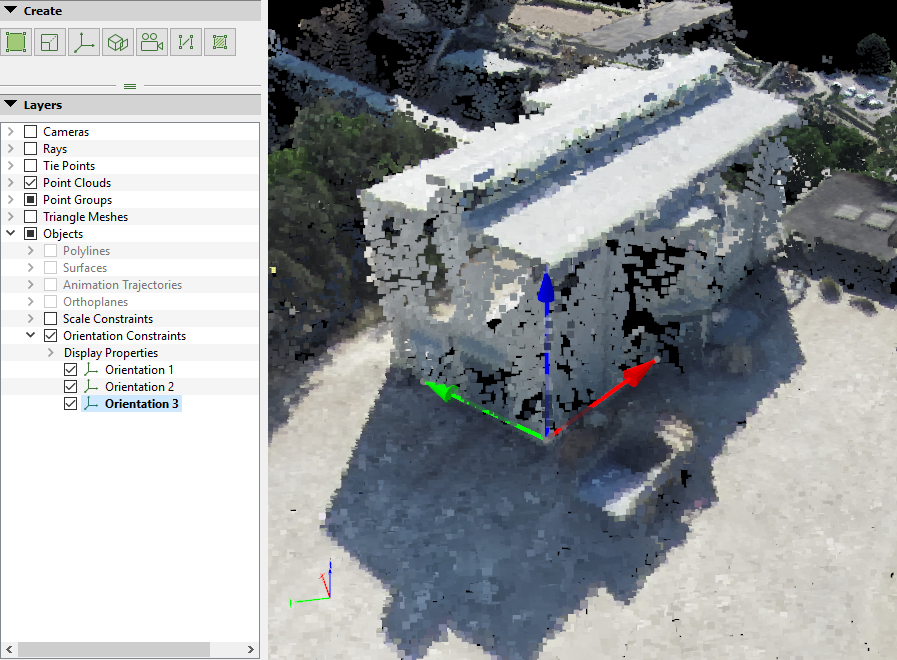Click the New Scale Constraint icon

tap(50, 42)
